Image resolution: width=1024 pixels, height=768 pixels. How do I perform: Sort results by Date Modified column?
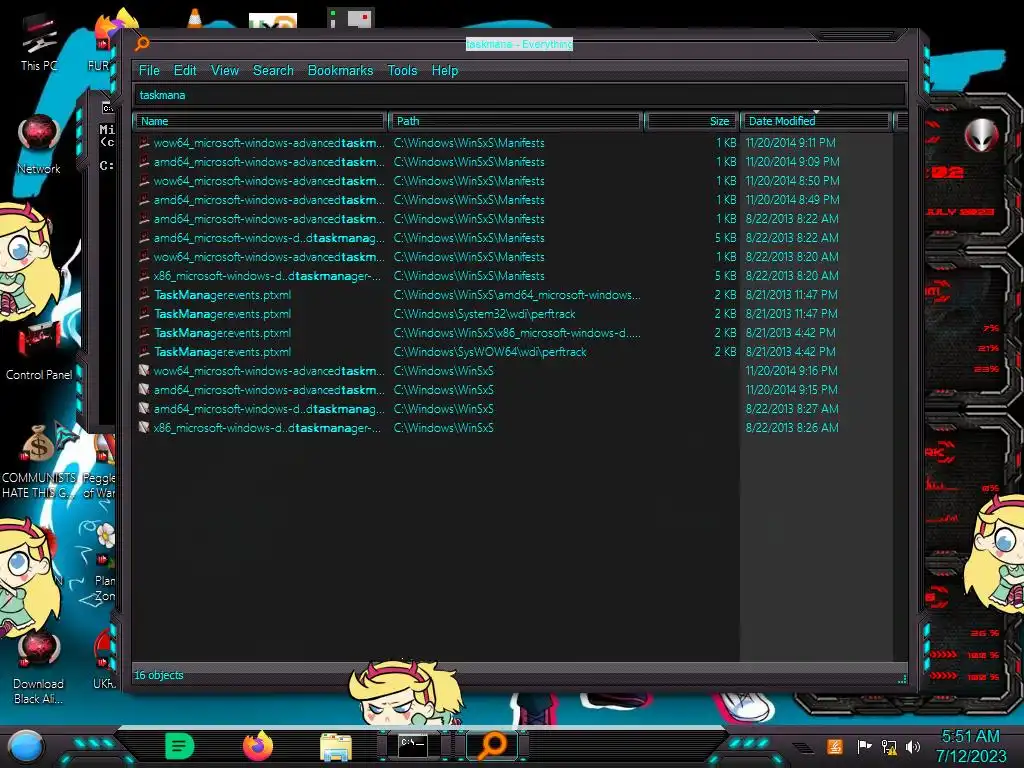click(816, 121)
